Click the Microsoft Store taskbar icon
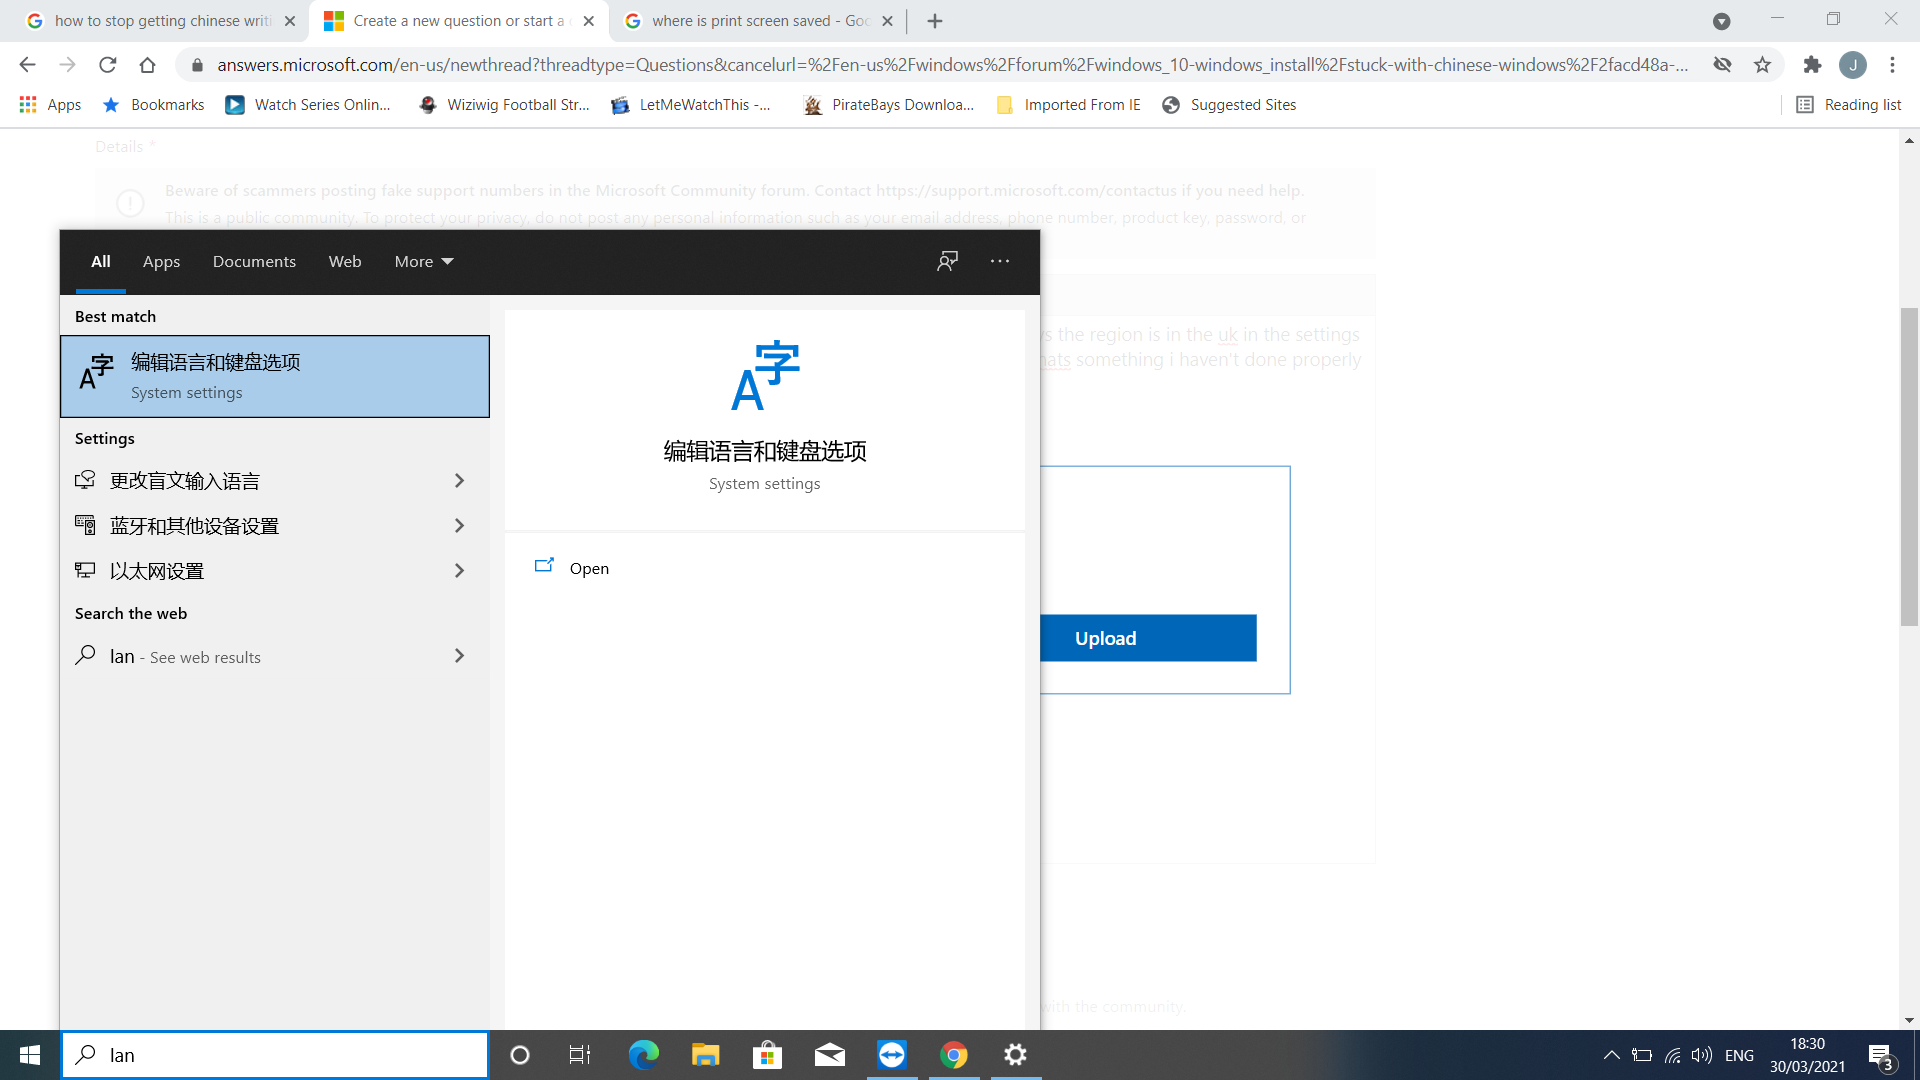 click(767, 1055)
